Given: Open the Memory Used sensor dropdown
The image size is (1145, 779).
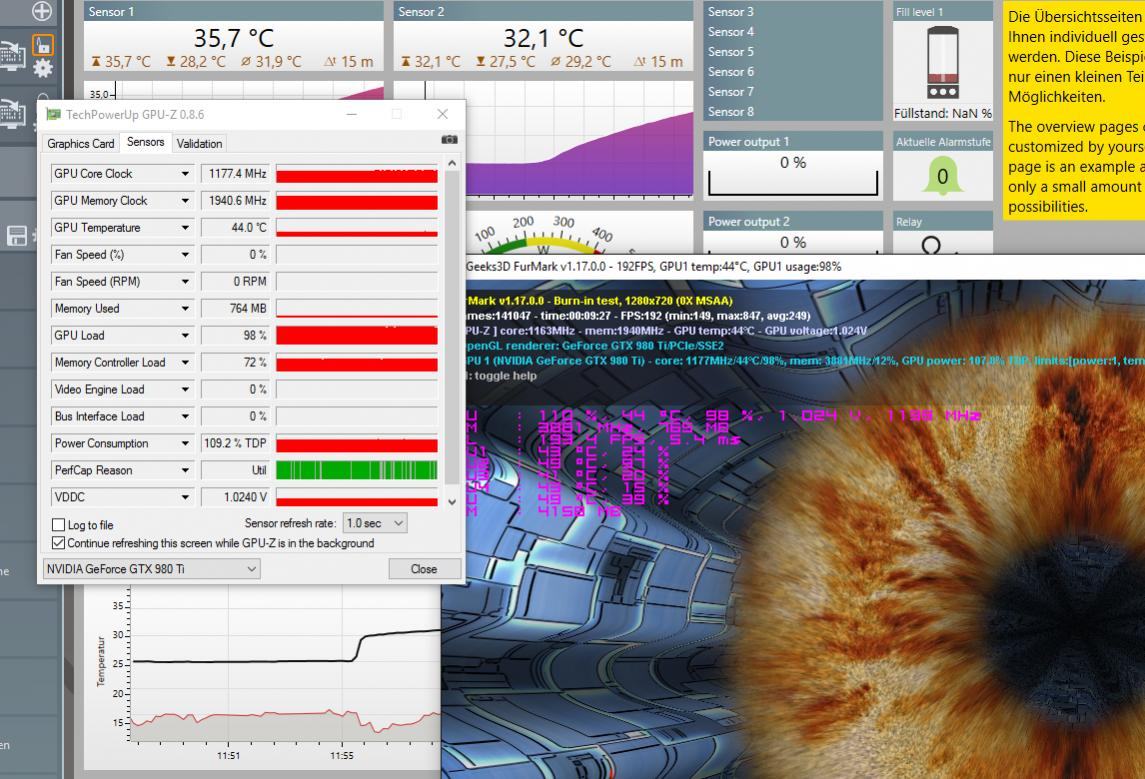Looking at the screenshot, I should [x=185, y=309].
